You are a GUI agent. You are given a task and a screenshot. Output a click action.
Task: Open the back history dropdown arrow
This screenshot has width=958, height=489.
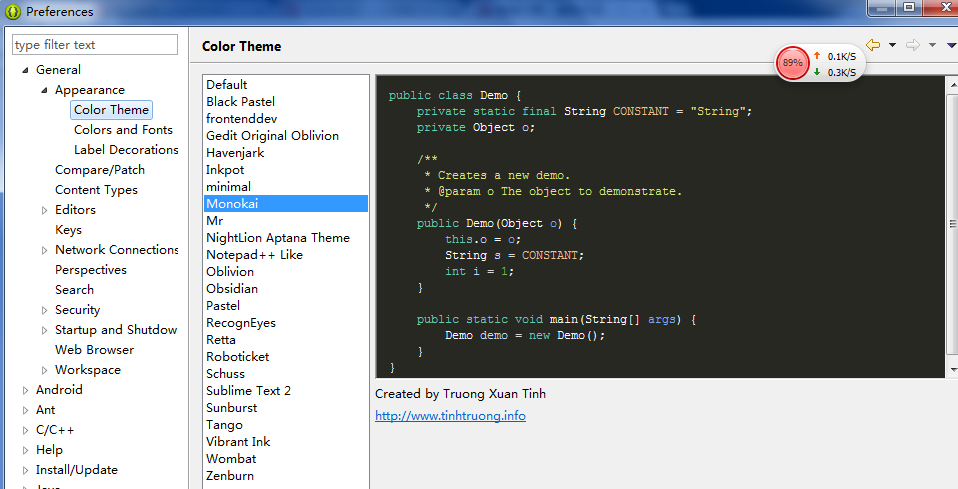(x=892, y=45)
